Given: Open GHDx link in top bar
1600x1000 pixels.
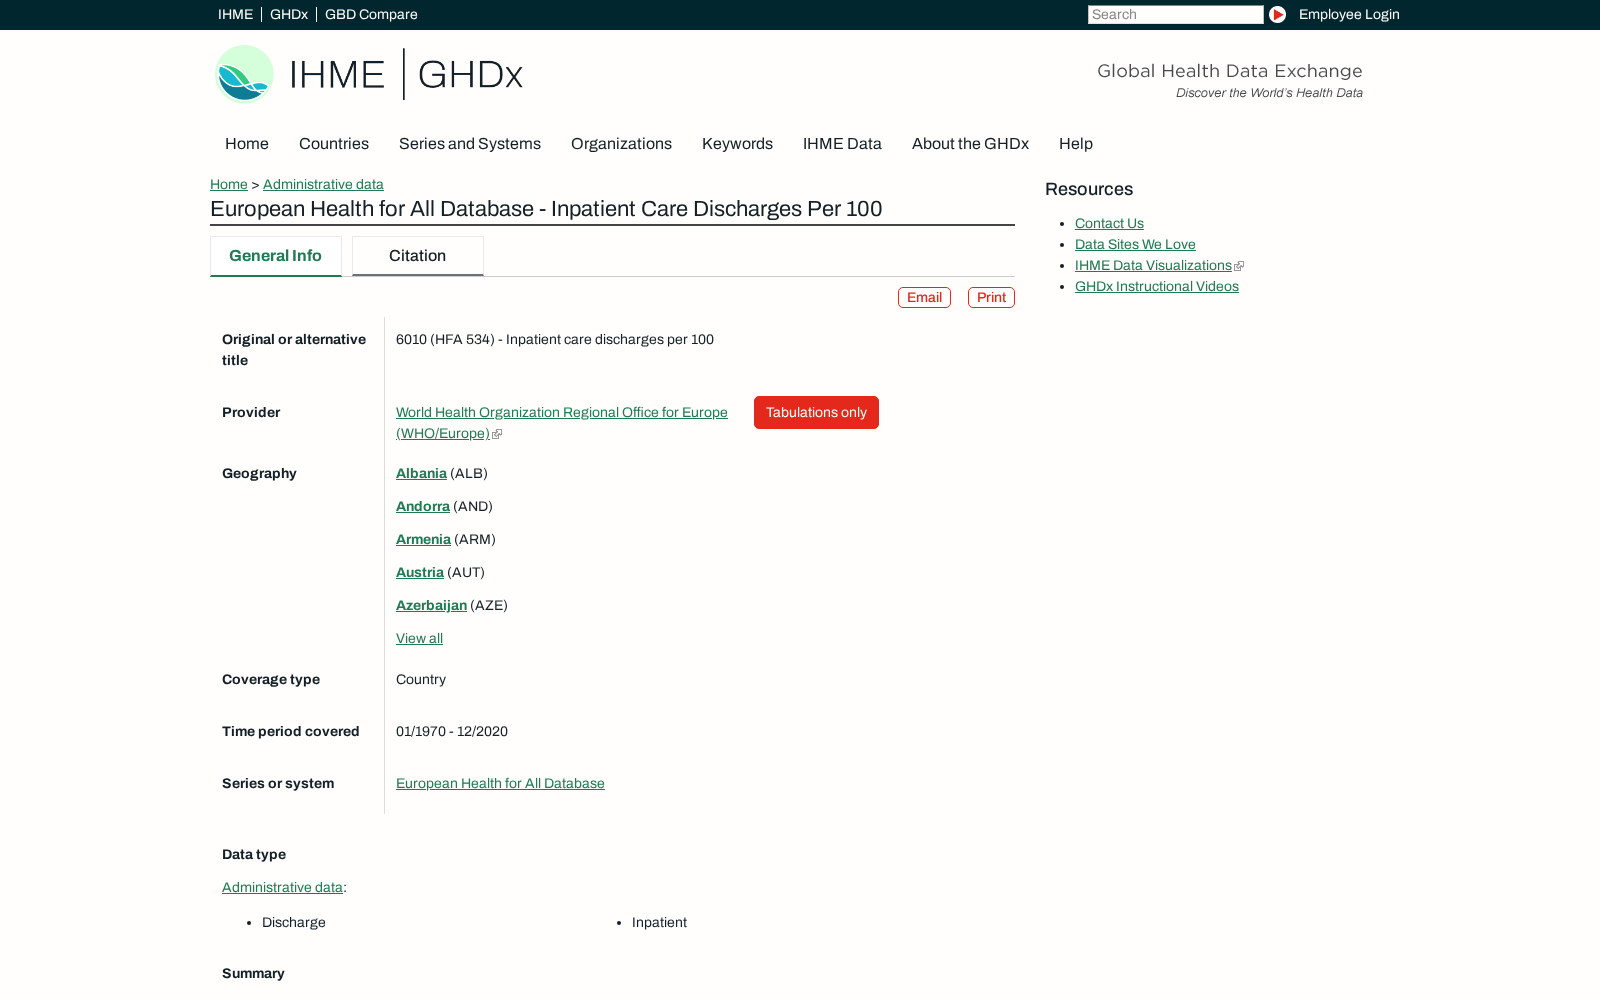Looking at the screenshot, I should [x=288, y=14].
